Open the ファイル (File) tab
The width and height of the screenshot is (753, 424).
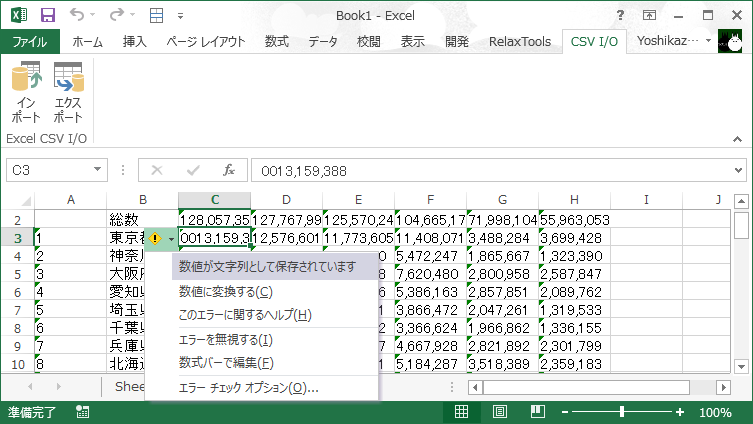30,42
